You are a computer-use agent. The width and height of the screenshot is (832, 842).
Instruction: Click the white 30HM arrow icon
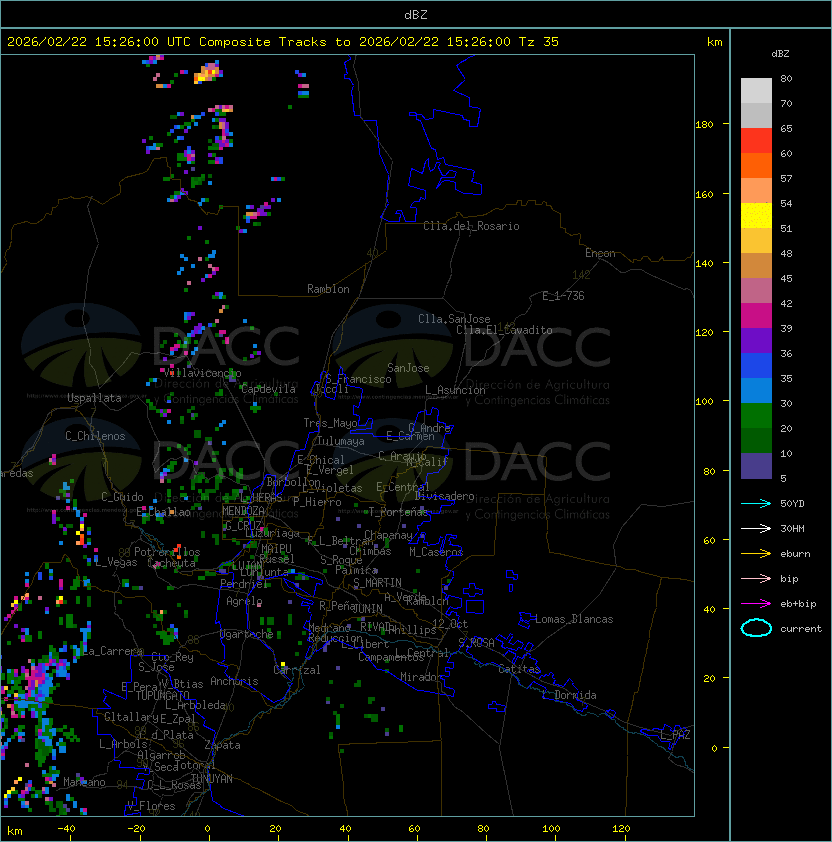pyautogui.click(x=756, y=528)
